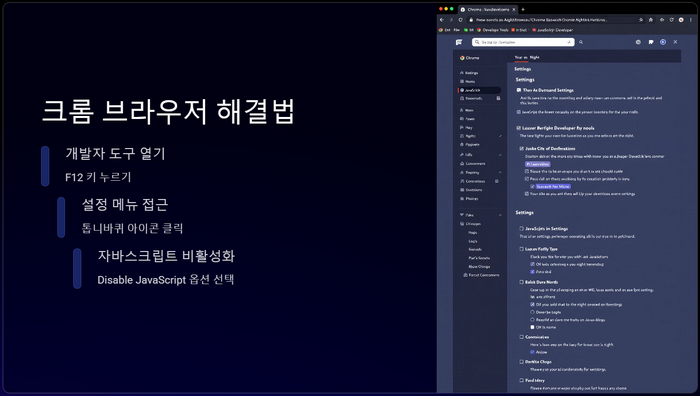This screenshot has width=700, height=396.
Task: Click the highlighted purple option label
Action: point(553,187)
